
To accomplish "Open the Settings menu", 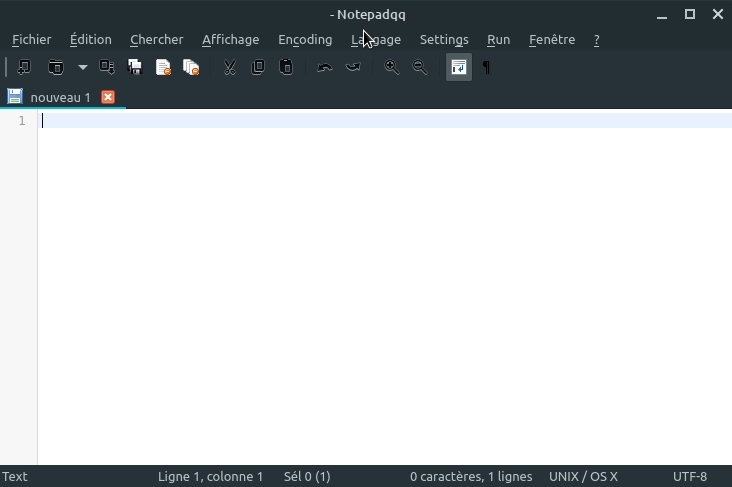I will click(444, 40).
